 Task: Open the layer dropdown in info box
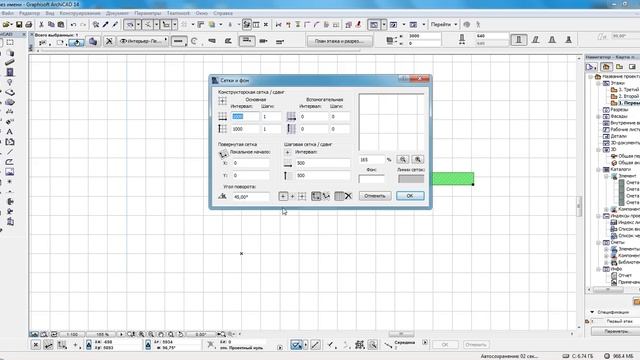[x=143, y=41]
